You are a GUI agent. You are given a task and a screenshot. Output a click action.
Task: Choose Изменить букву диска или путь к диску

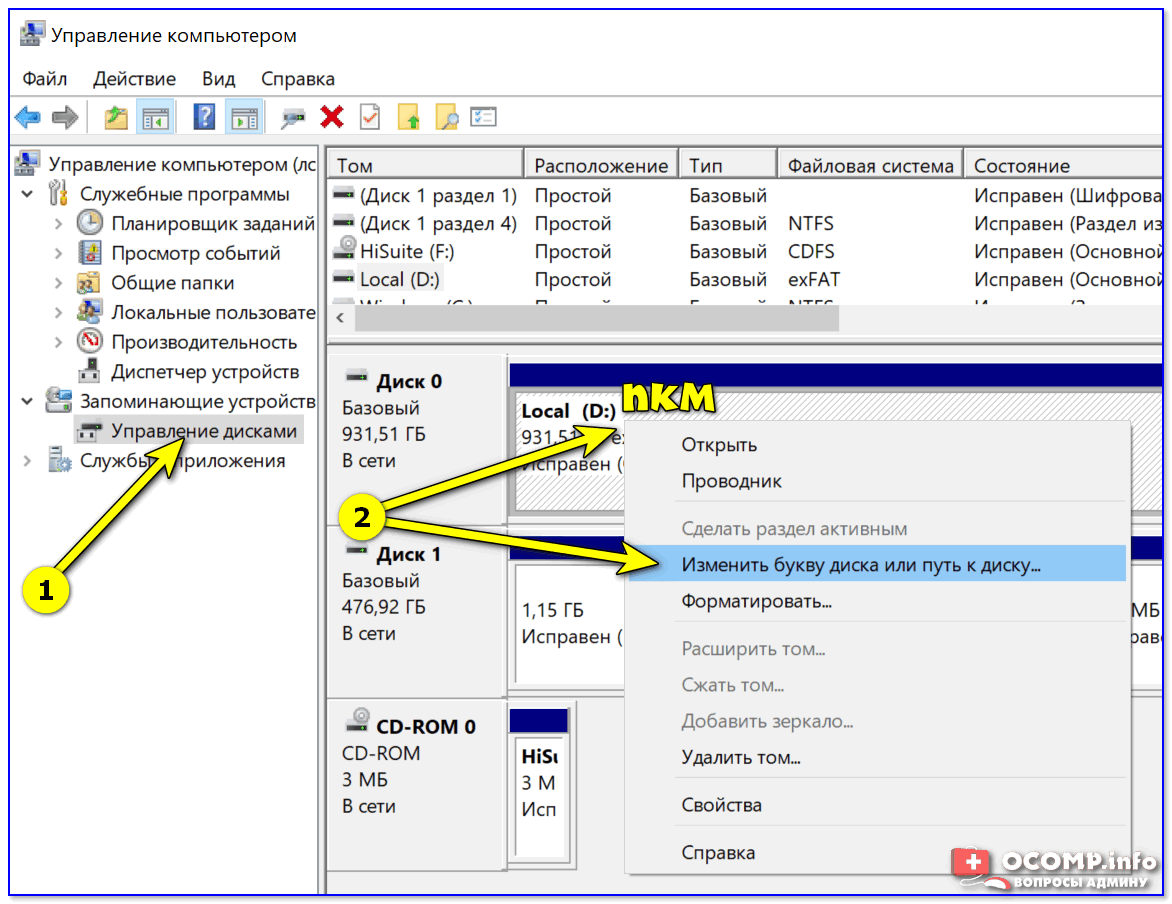point(861,565)
